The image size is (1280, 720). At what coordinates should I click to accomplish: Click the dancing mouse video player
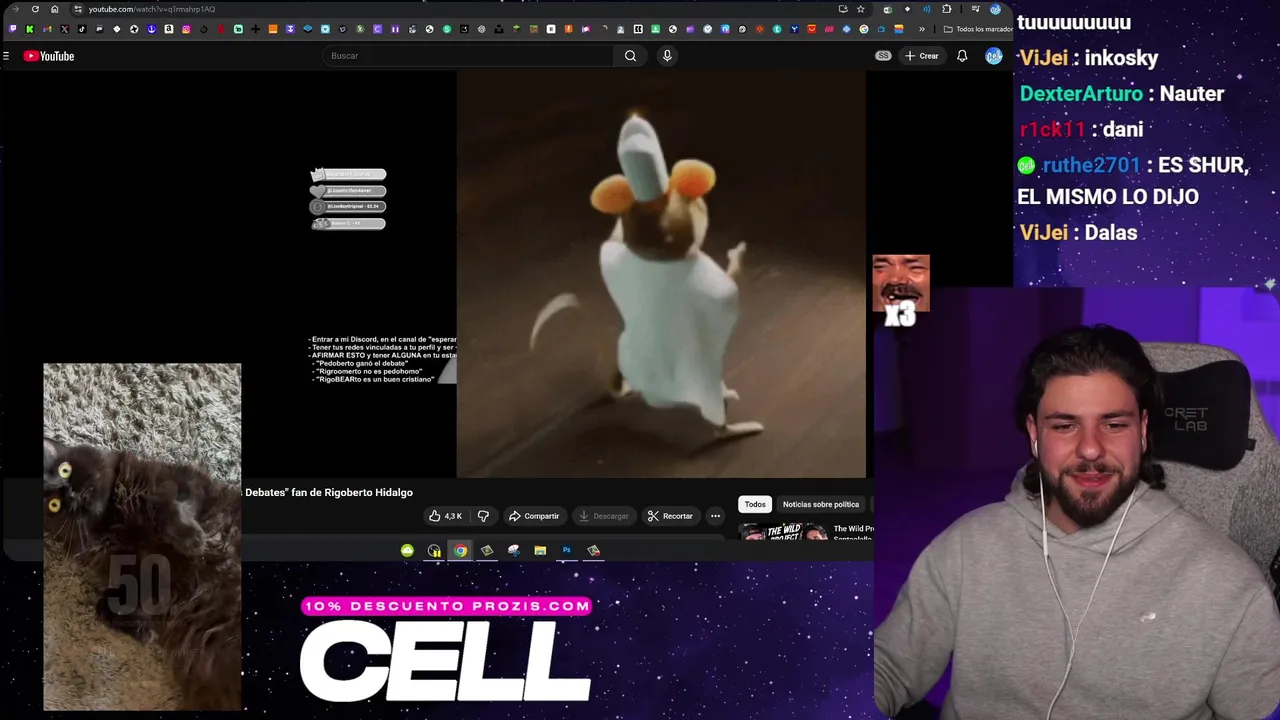pyautogui.click(x=661, y=274)
